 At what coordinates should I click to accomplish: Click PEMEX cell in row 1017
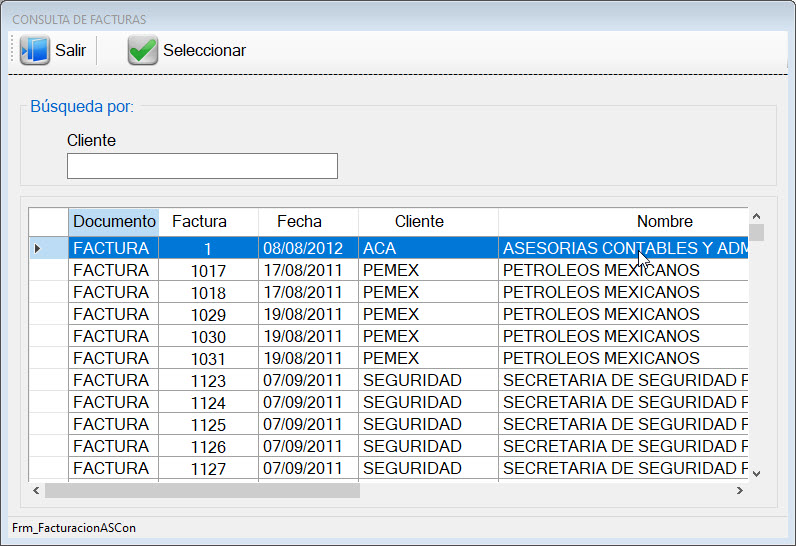pos(428,270)
